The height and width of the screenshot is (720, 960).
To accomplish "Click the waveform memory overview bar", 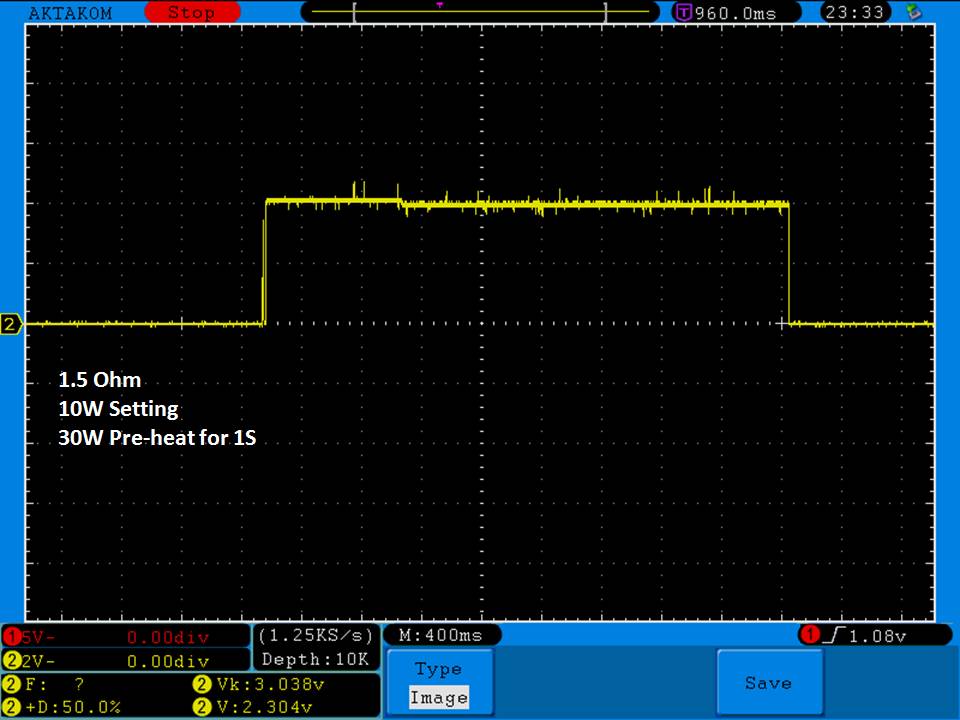I will (480, 12).
